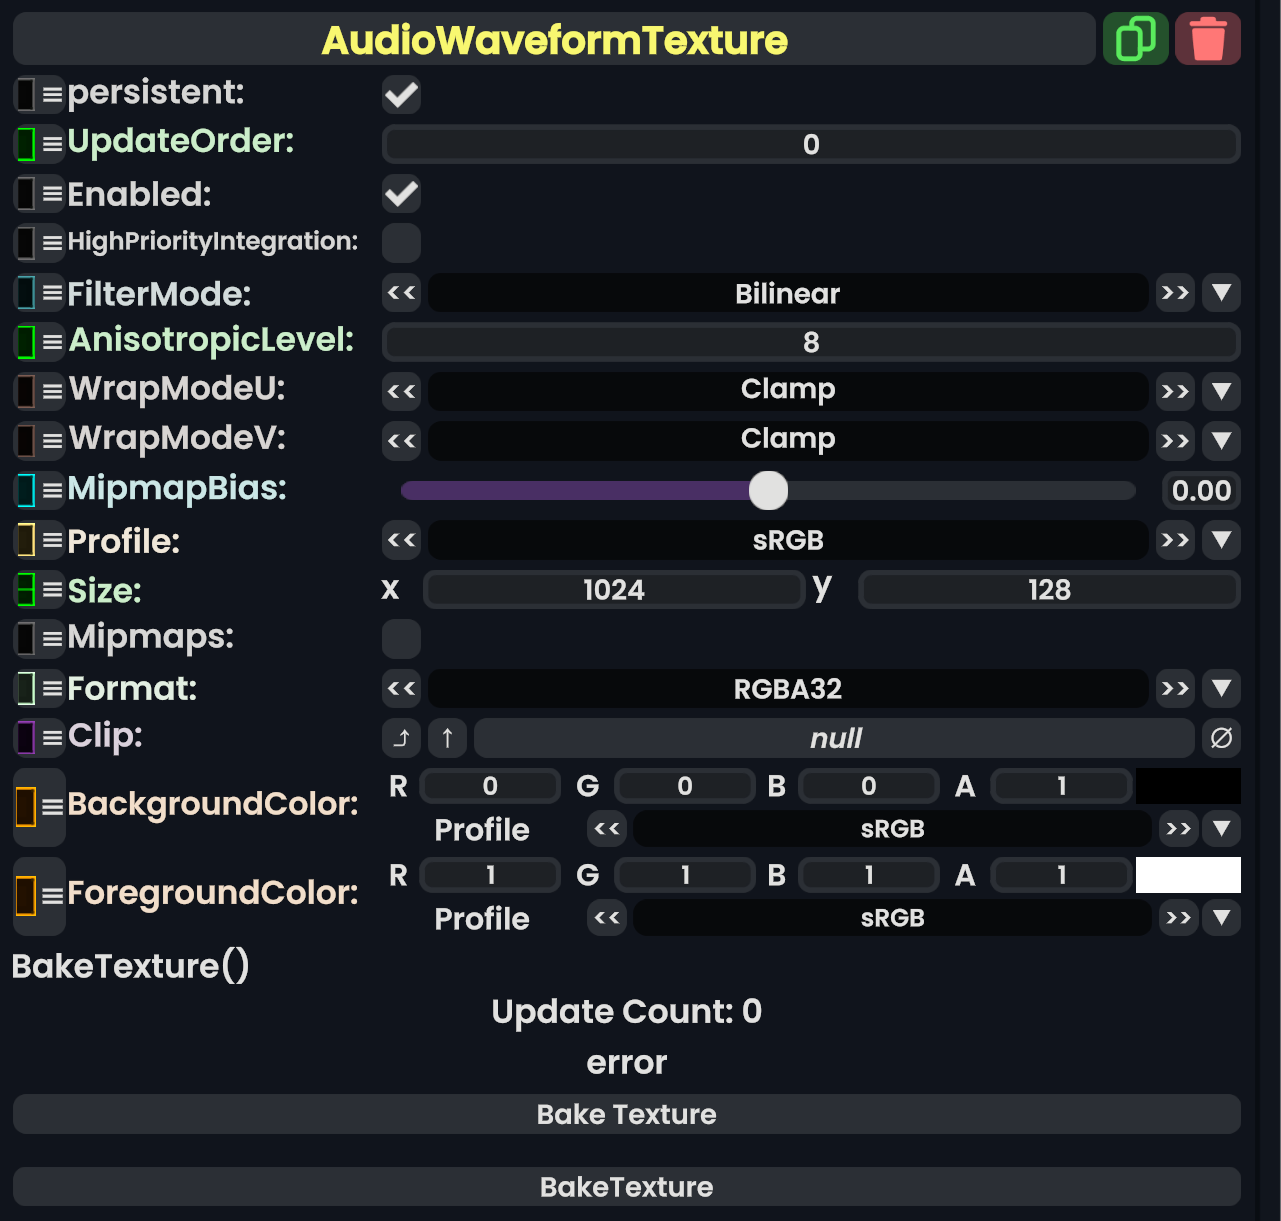
Task: Click previous arrows for WrapModeU
Action: 401,391
